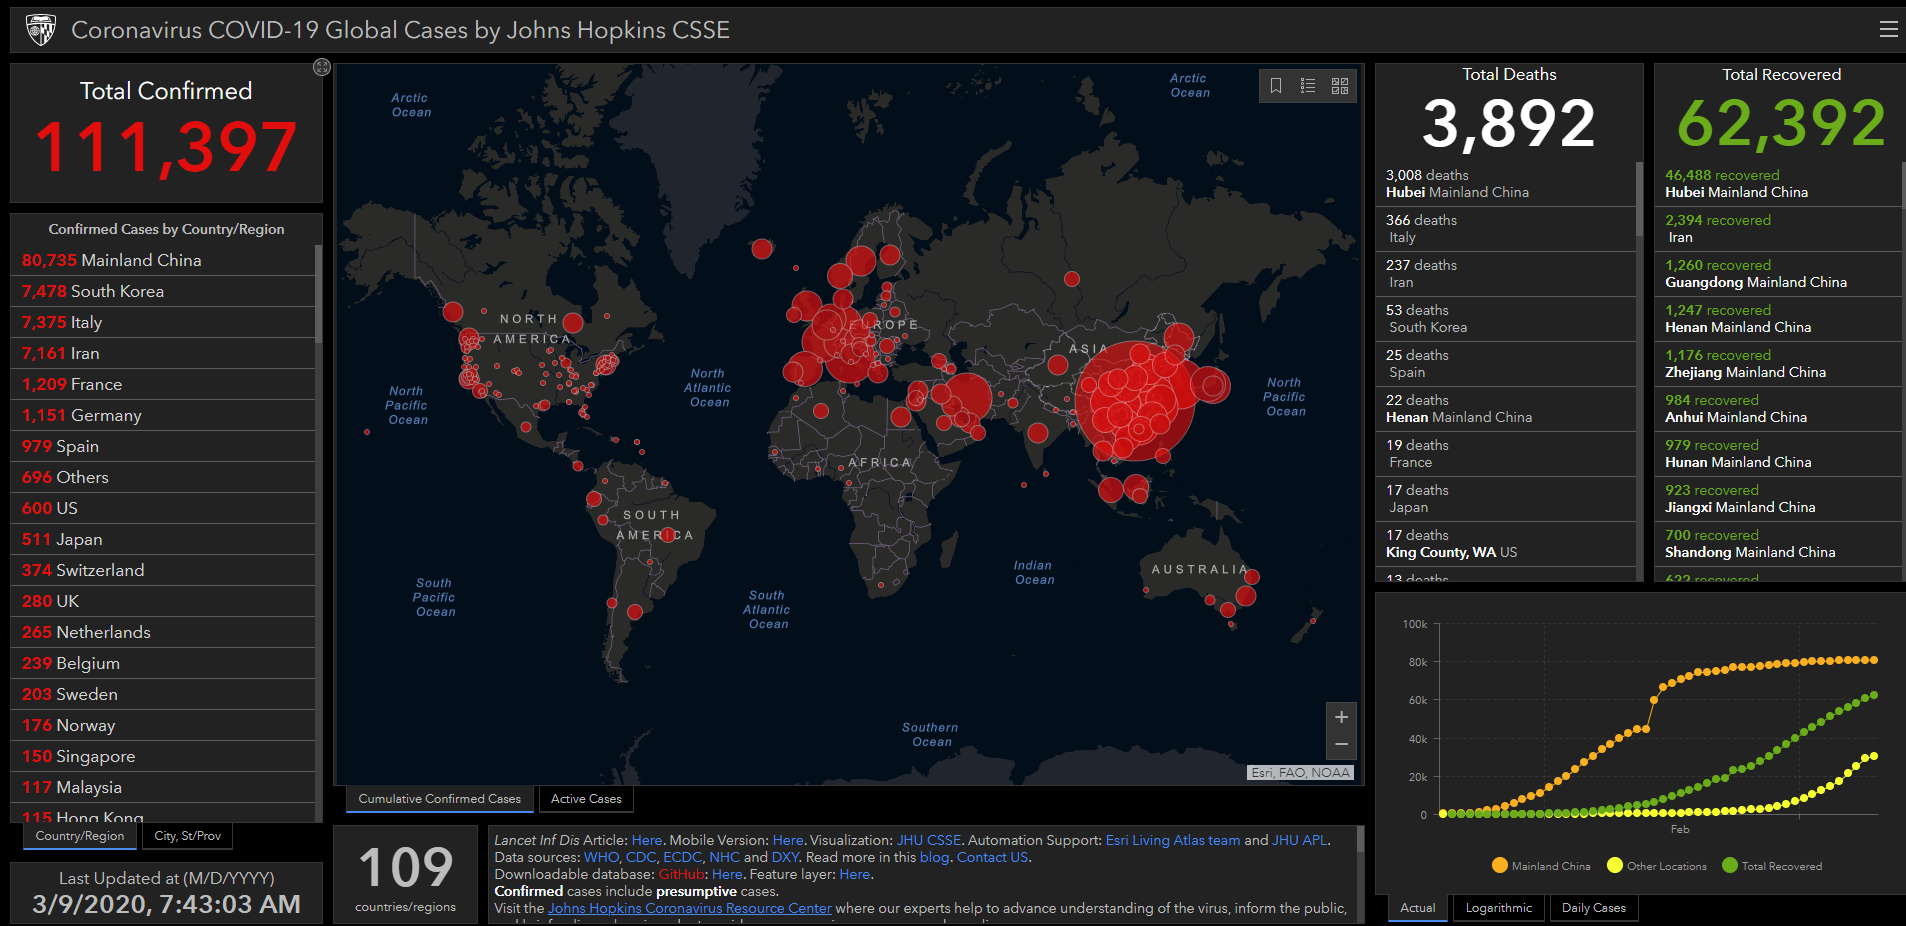Click the Esri, FAO, NOAA attribution
The width and height of the screenshot is (1906, 926).
pyautogui.click(x=1301, y=772)
